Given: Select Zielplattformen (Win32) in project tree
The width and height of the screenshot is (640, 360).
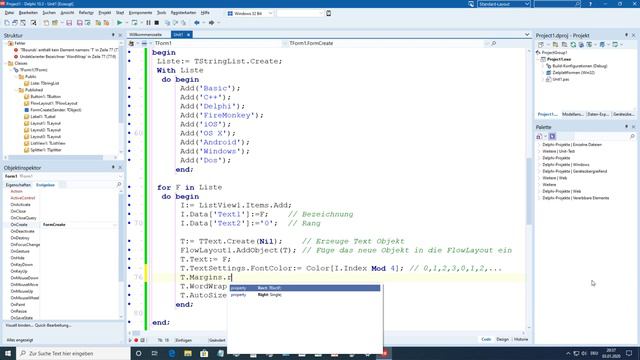Looking at the screenshot, I should click(x=573, y=73).
